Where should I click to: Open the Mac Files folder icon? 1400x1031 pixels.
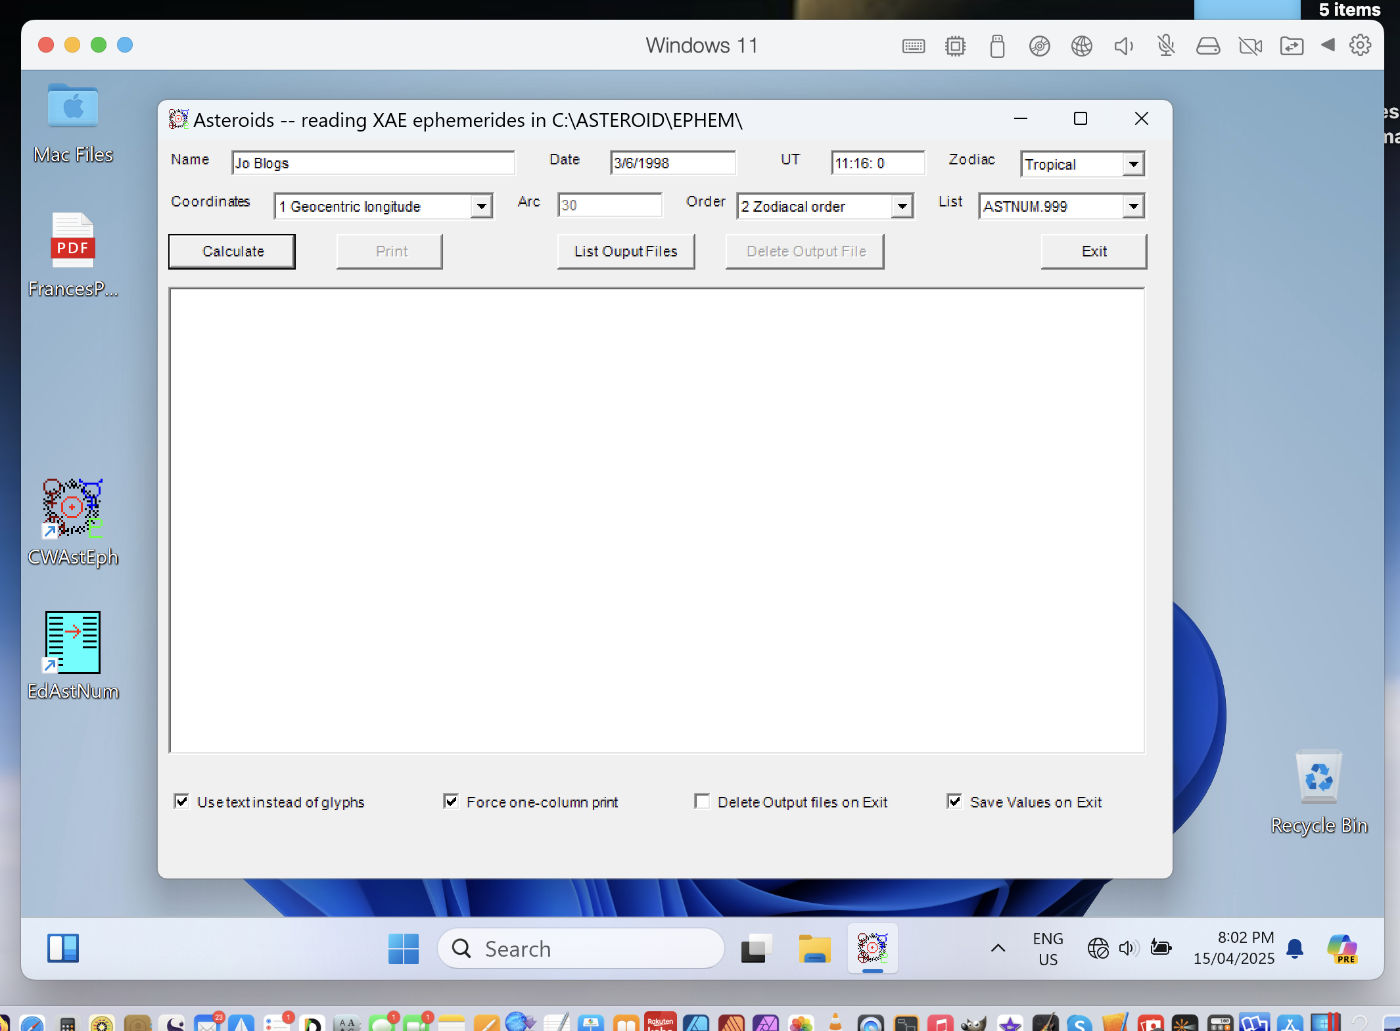72,107
